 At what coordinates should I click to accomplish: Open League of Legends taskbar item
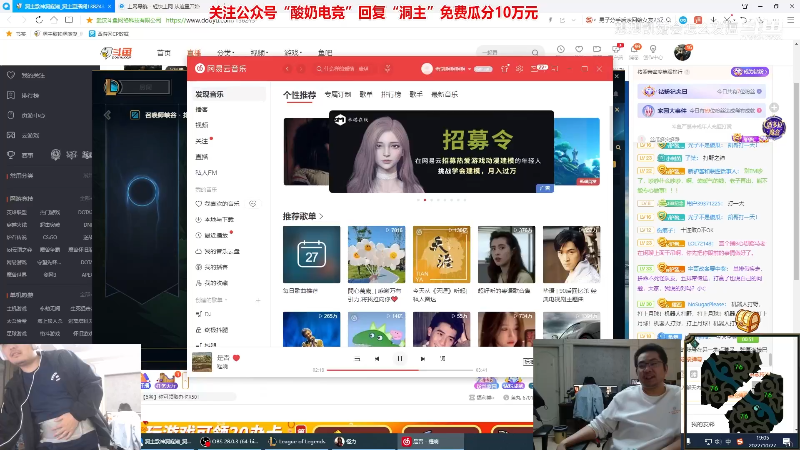pyautogui.click(x=297, y=441)
